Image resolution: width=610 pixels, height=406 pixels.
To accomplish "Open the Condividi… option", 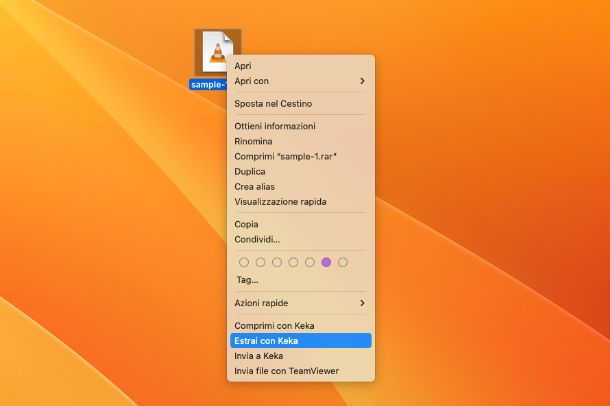I will 301,240.
